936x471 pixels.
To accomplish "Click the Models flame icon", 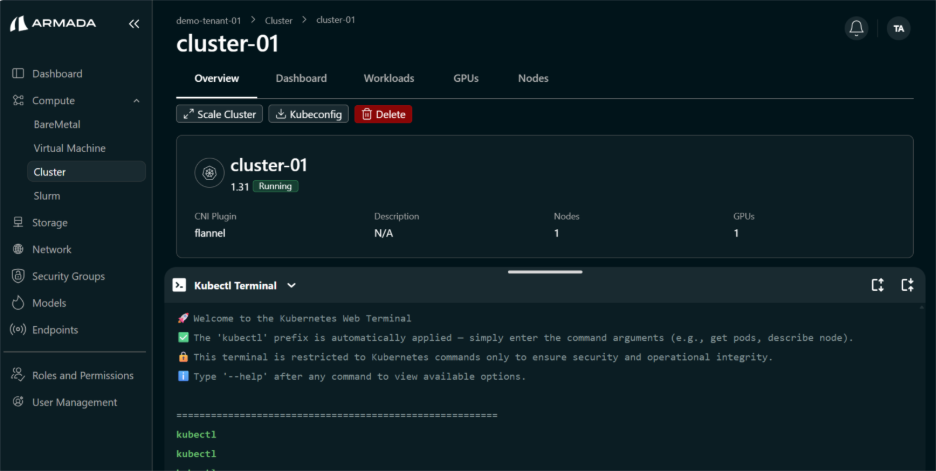I will pos(18,303).
